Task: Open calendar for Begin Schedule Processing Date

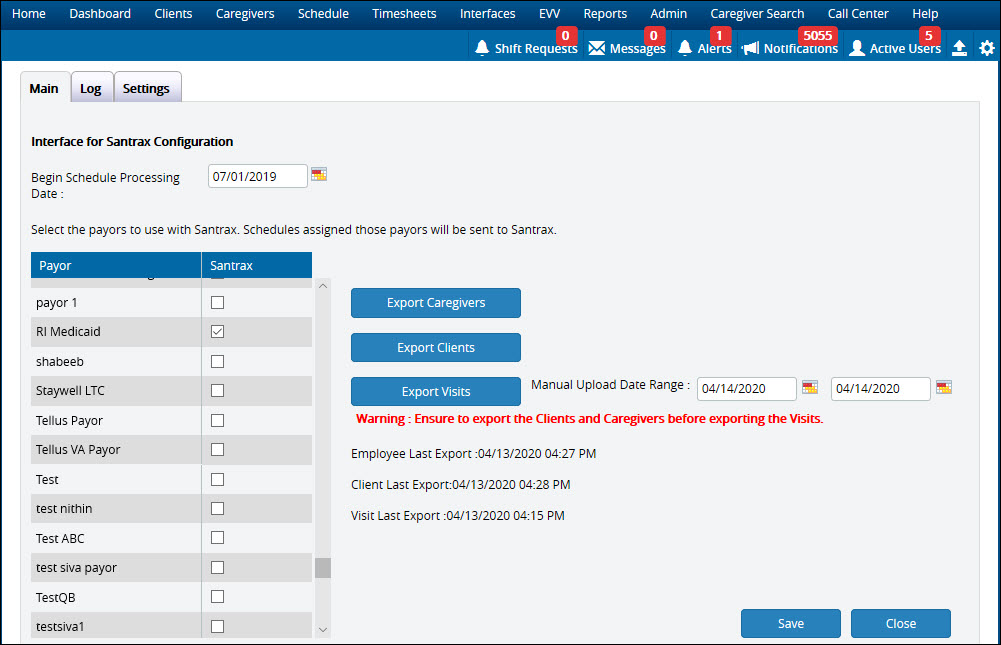Action: 319,174
